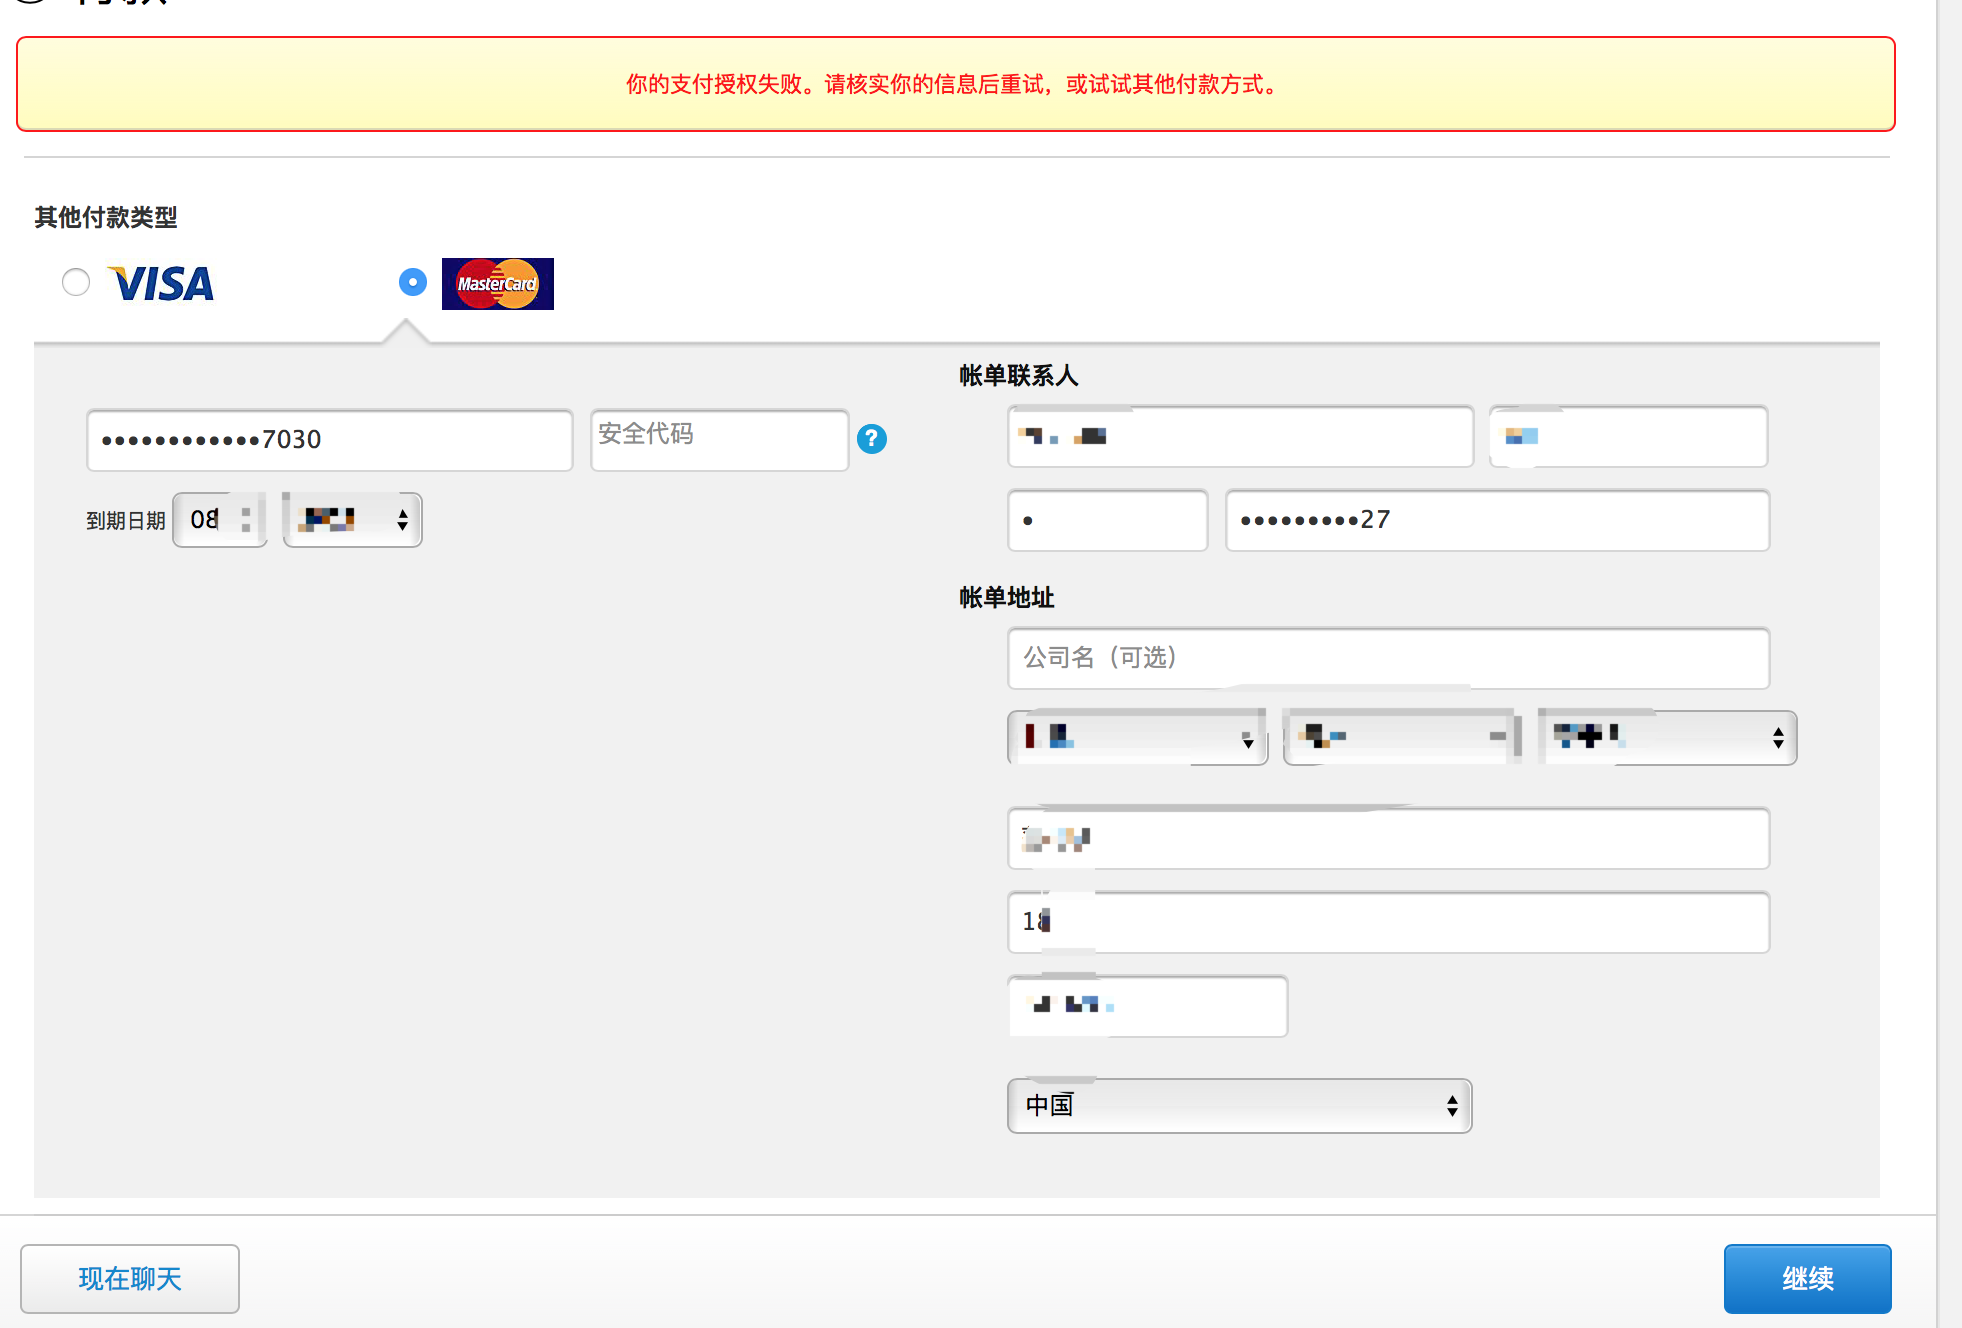The width and height of the screenshot is (1962, 1328).
Task: Select the VISA radio button
Action: [74, 282]
